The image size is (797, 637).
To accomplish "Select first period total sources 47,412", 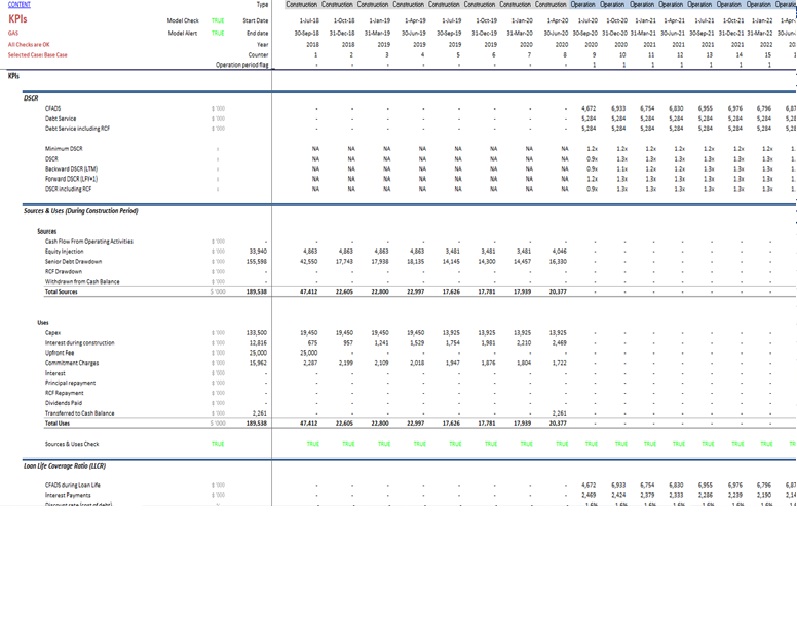I will [x=309, y=292].
